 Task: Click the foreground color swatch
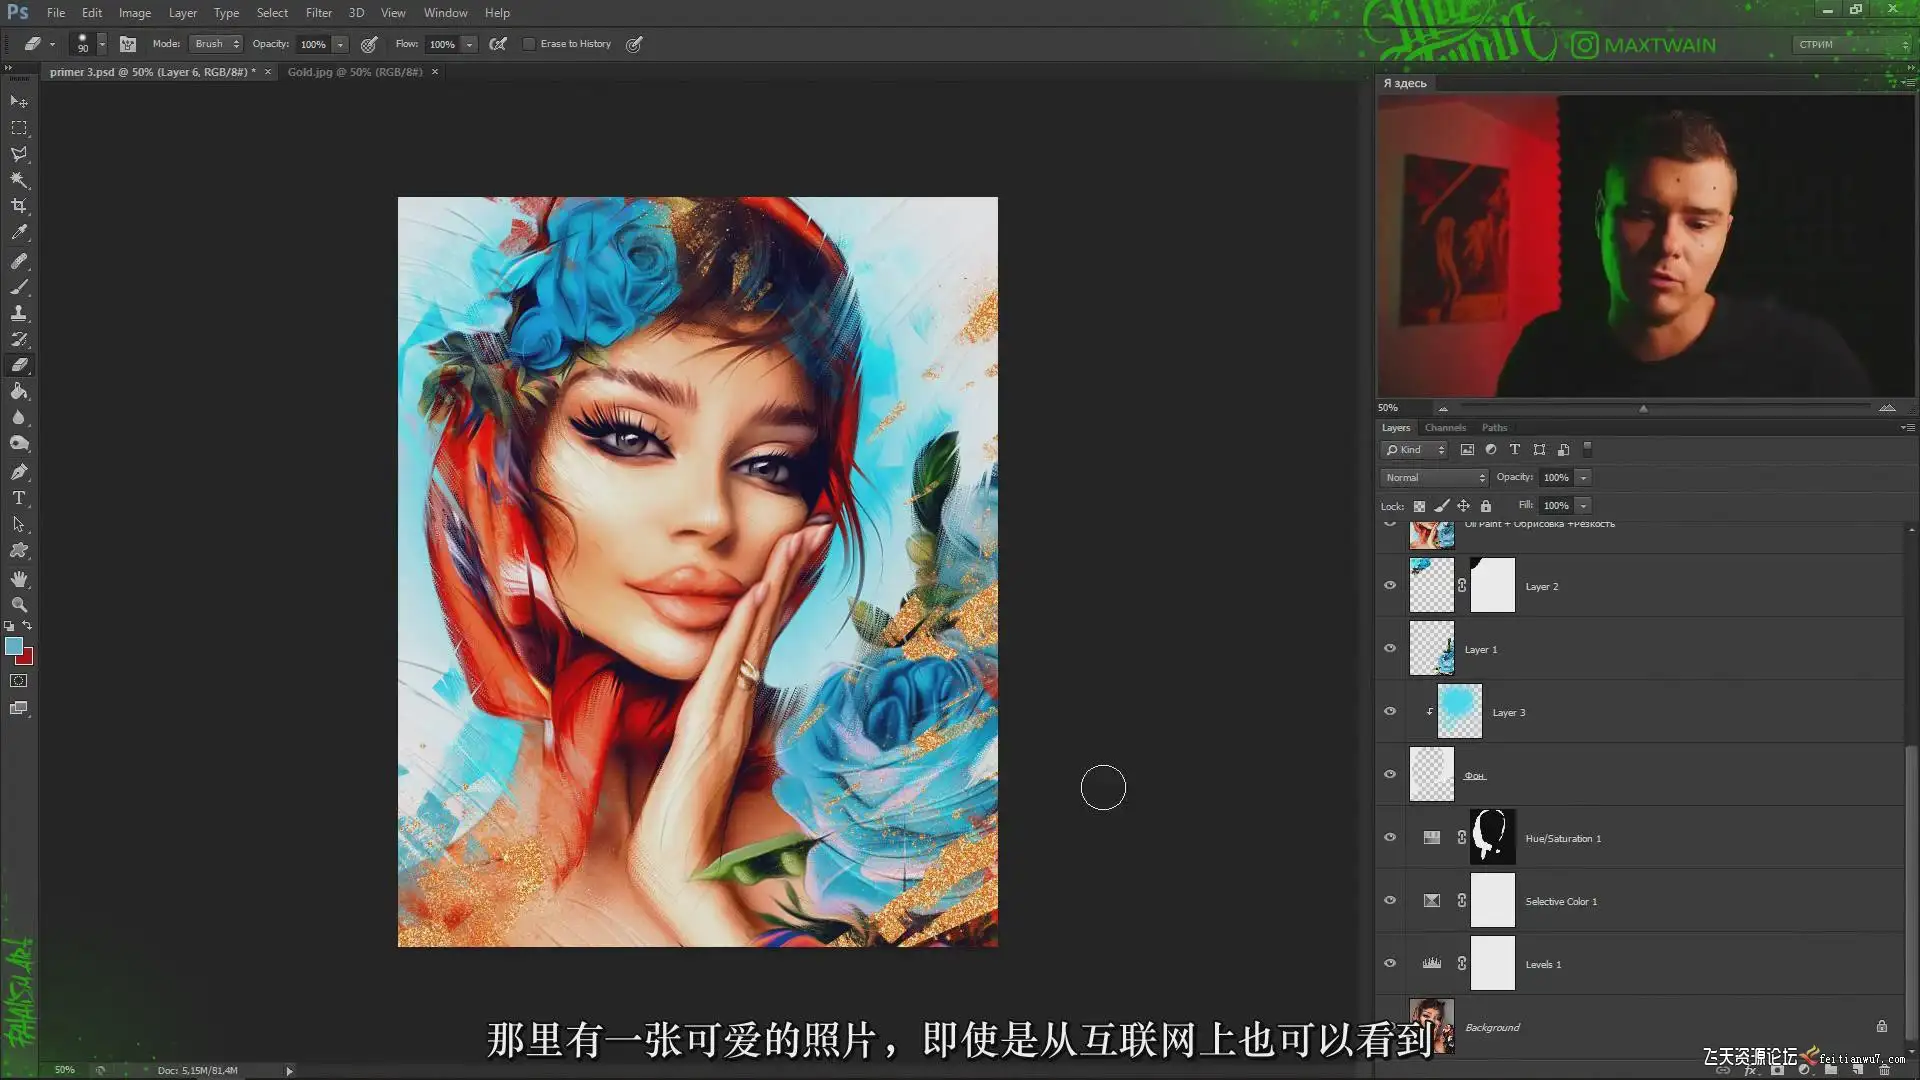click(13, 646)
